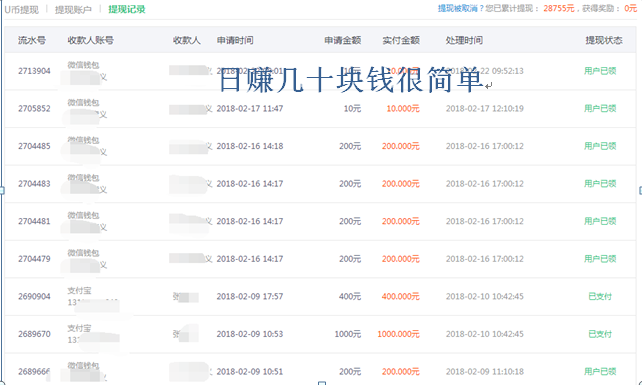Click 200.000元 paid amount in row 2704481

[400, 222]
